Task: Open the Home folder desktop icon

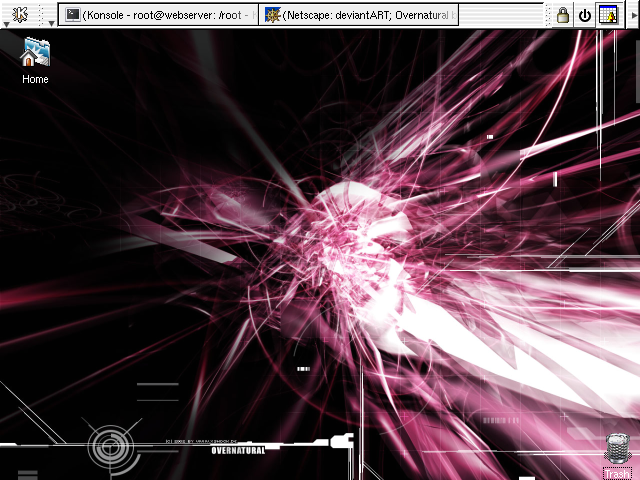Action: point(35,60)
